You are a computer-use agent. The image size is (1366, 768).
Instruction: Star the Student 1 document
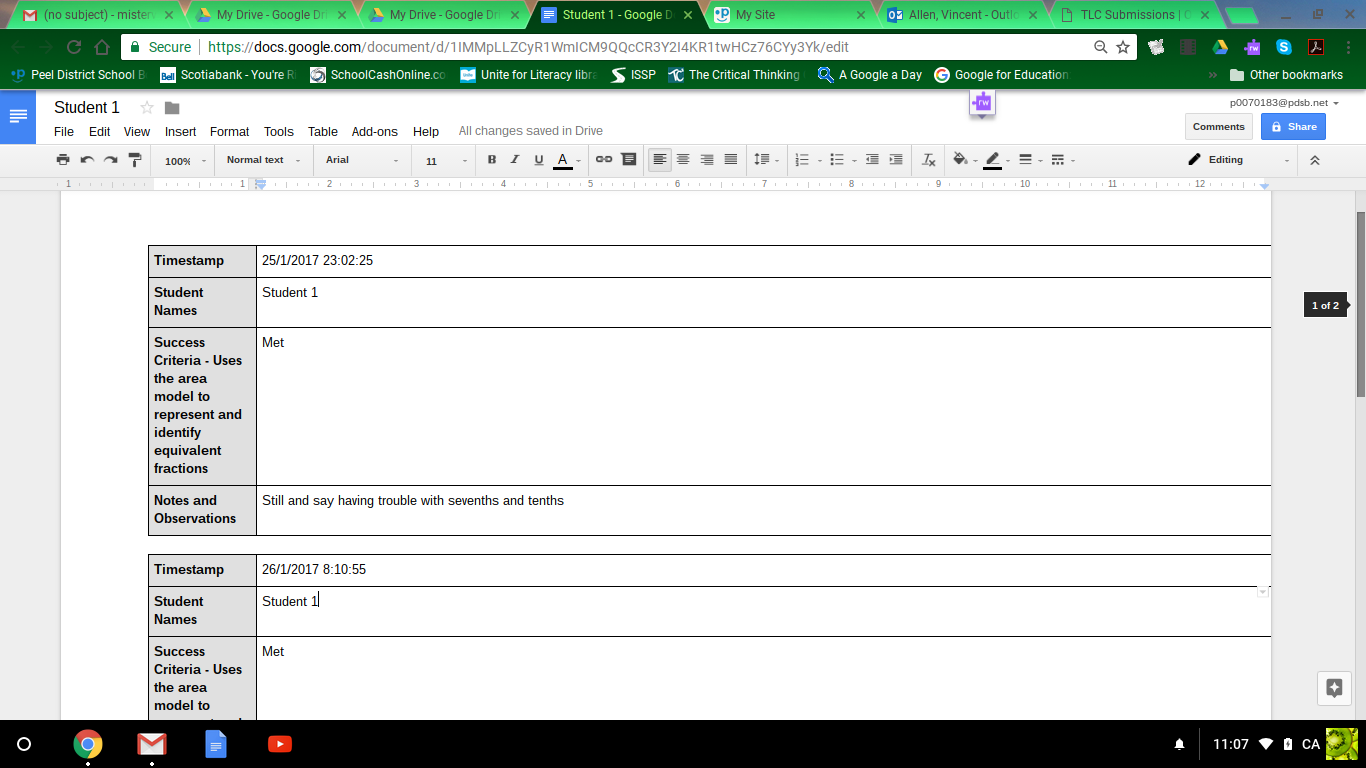147,108
